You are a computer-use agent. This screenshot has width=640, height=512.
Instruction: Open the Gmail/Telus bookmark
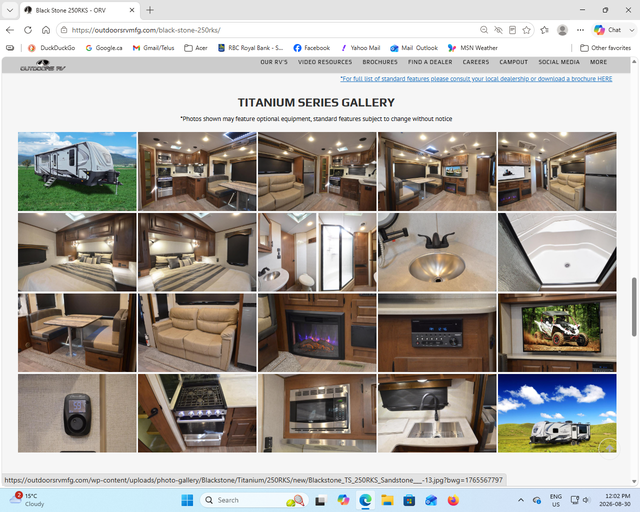(153, 48)
